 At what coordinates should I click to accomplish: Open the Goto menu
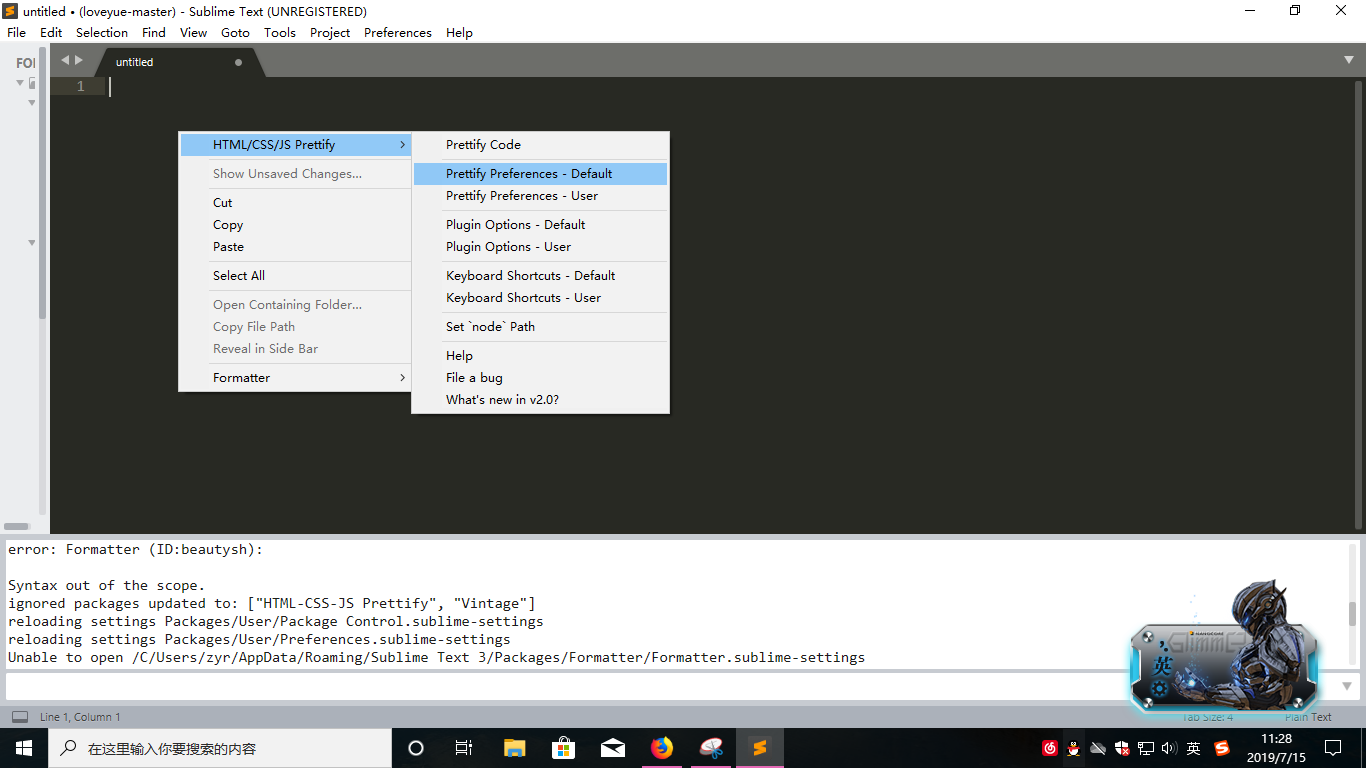tap(235, 32)
